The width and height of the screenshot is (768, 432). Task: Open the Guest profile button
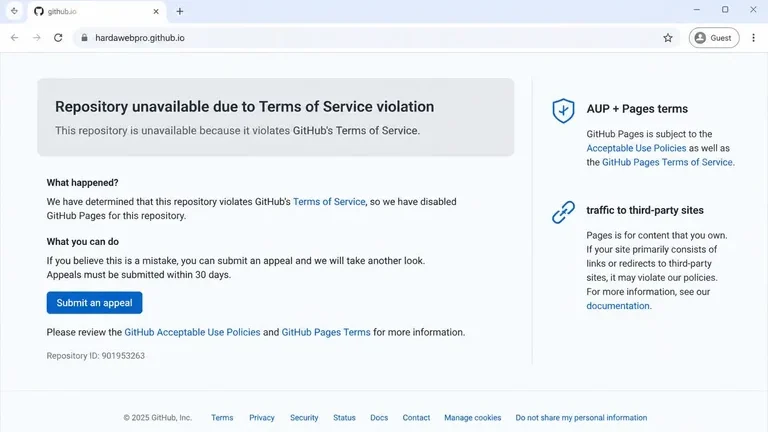714,38
